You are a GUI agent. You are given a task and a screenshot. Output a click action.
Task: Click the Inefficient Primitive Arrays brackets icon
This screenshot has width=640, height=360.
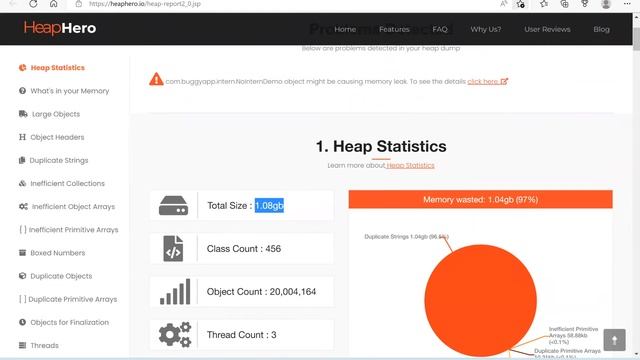tap(23, 229)
